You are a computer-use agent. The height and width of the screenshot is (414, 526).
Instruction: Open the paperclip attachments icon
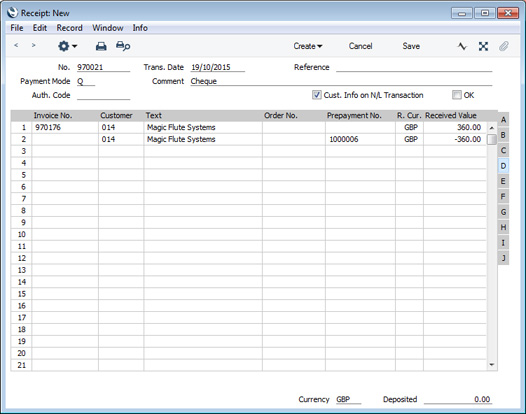[x=504, y=46]
